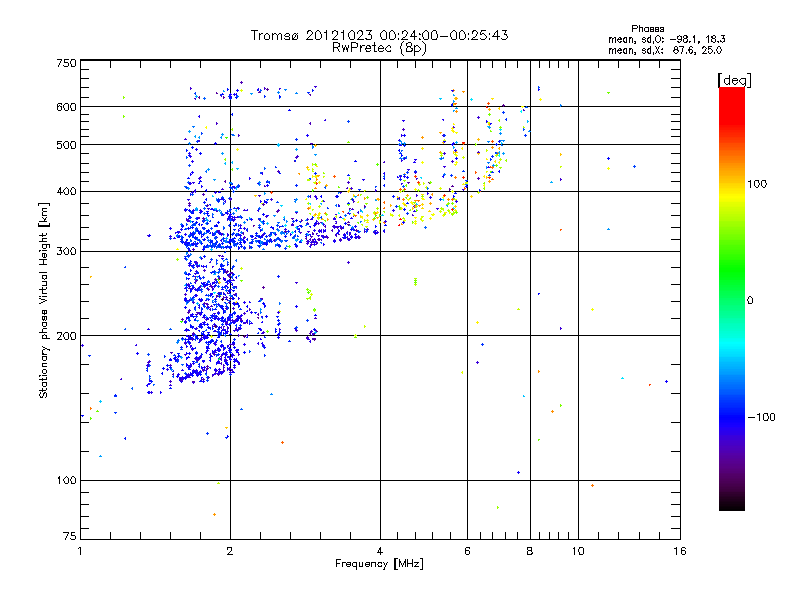
Task: Click y-axis tick label '300'
Action: coord(66,252)
